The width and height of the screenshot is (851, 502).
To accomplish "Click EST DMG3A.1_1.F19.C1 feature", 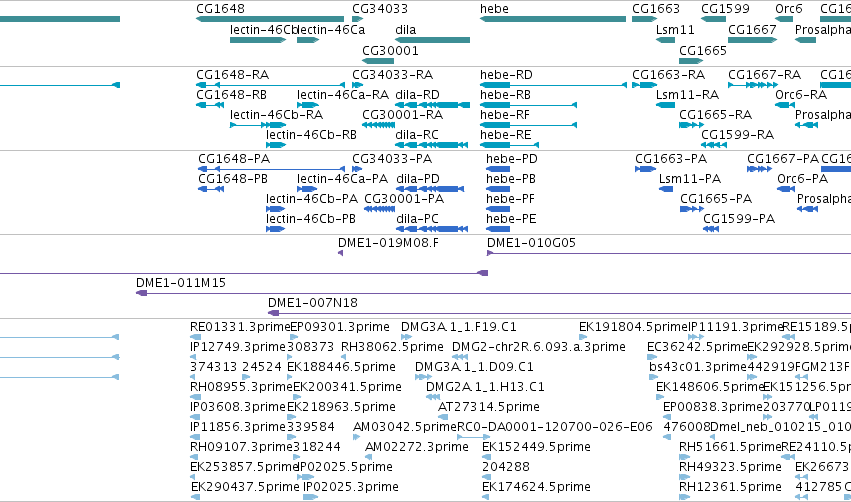I will (x=407, y=337).
